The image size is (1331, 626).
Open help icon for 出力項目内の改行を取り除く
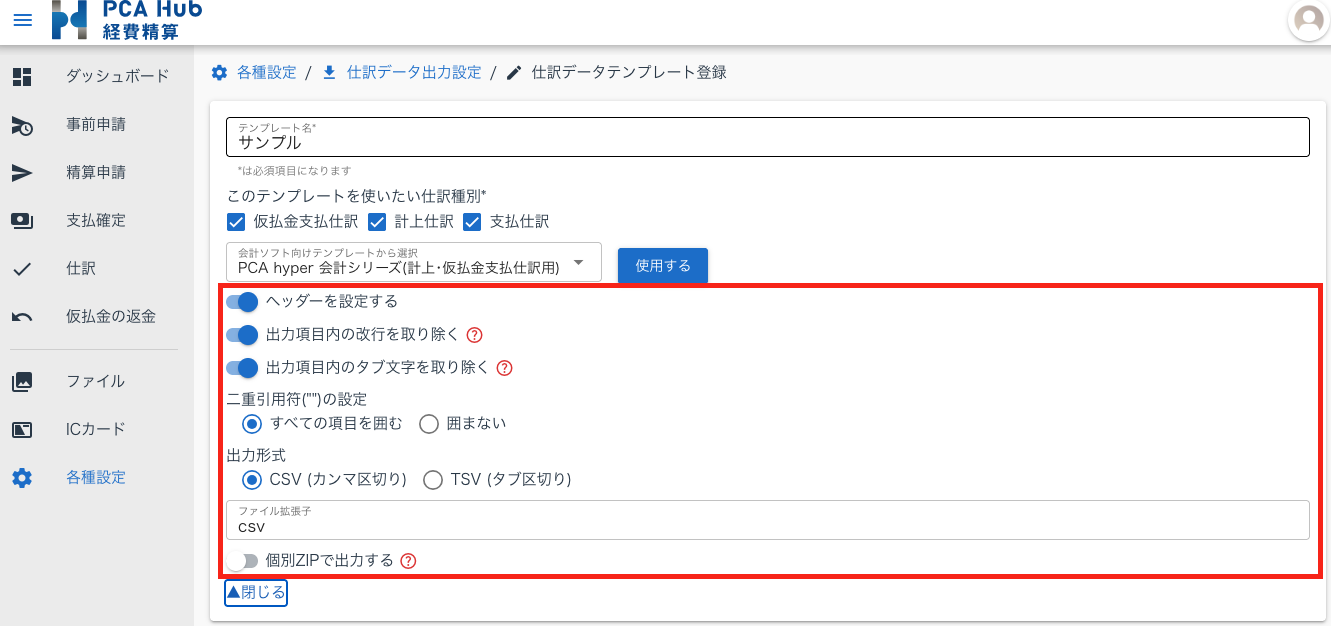tap(475, 335)
